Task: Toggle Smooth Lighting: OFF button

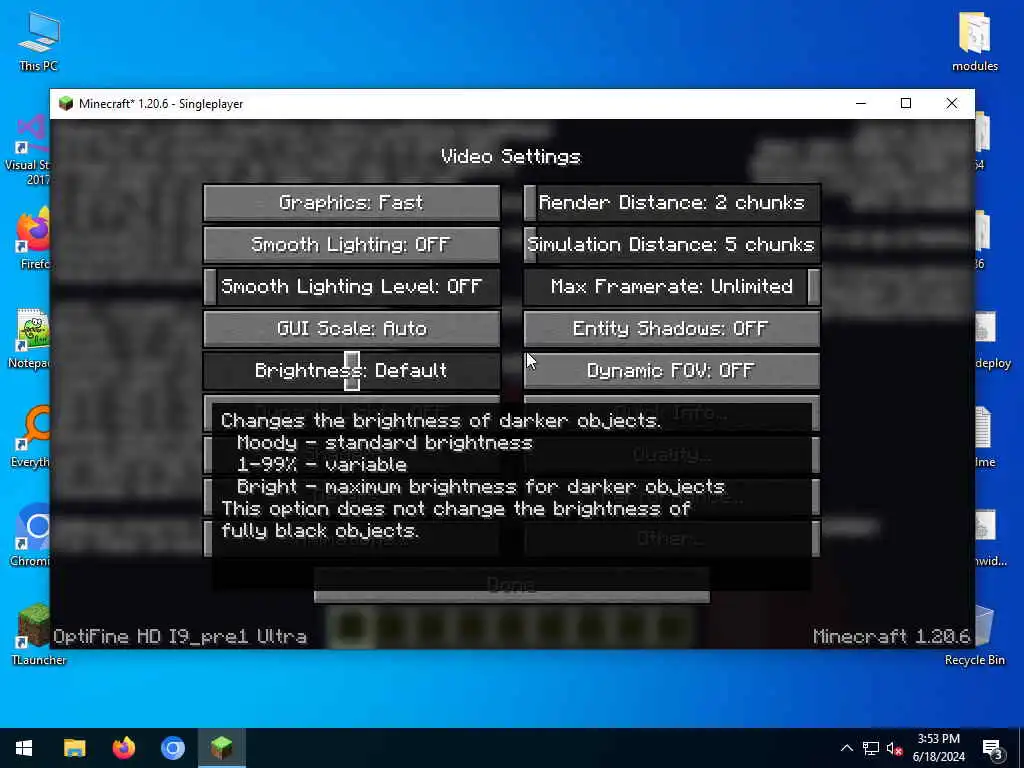Action: click(351, 244)
